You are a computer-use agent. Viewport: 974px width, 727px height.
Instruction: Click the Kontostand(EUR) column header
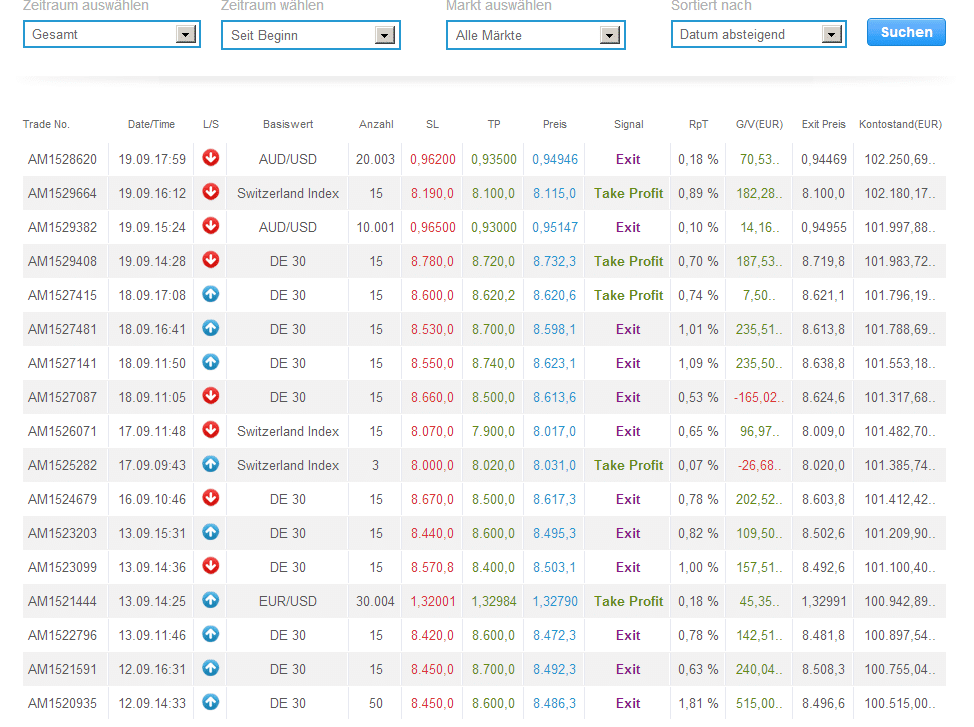(900, 125)
